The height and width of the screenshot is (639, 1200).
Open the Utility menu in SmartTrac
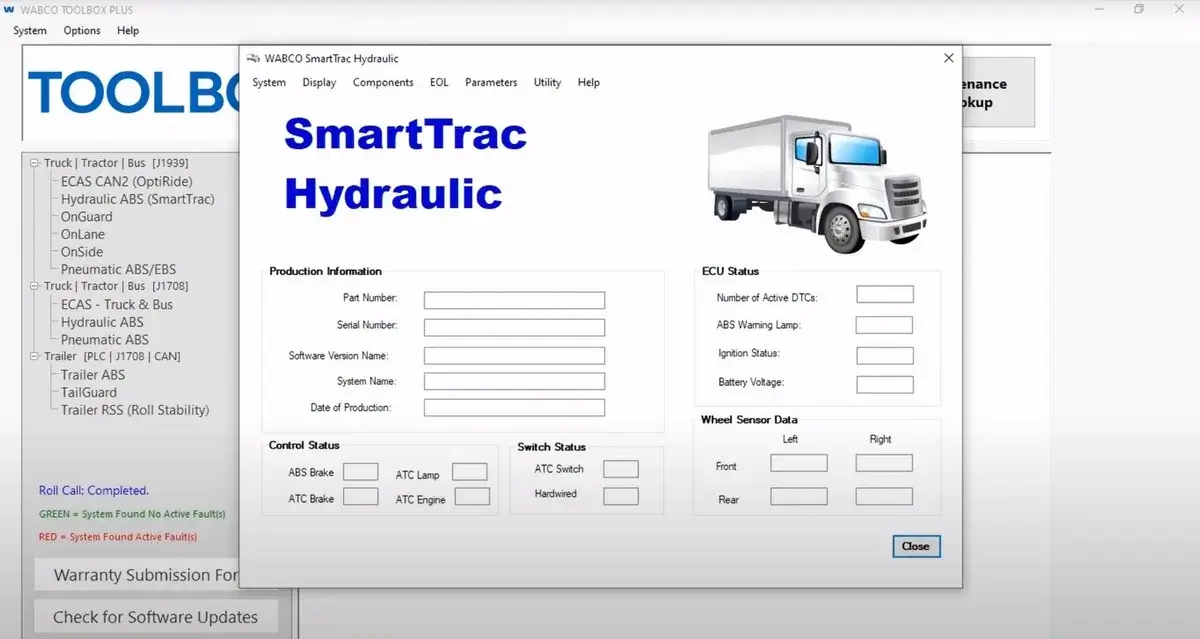click(547, 83)
